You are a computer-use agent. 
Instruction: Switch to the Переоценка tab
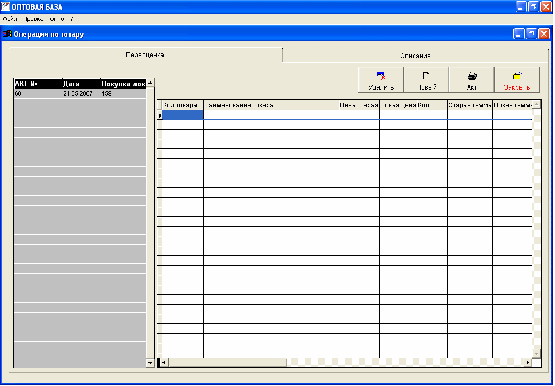click(x=145, y=55)
